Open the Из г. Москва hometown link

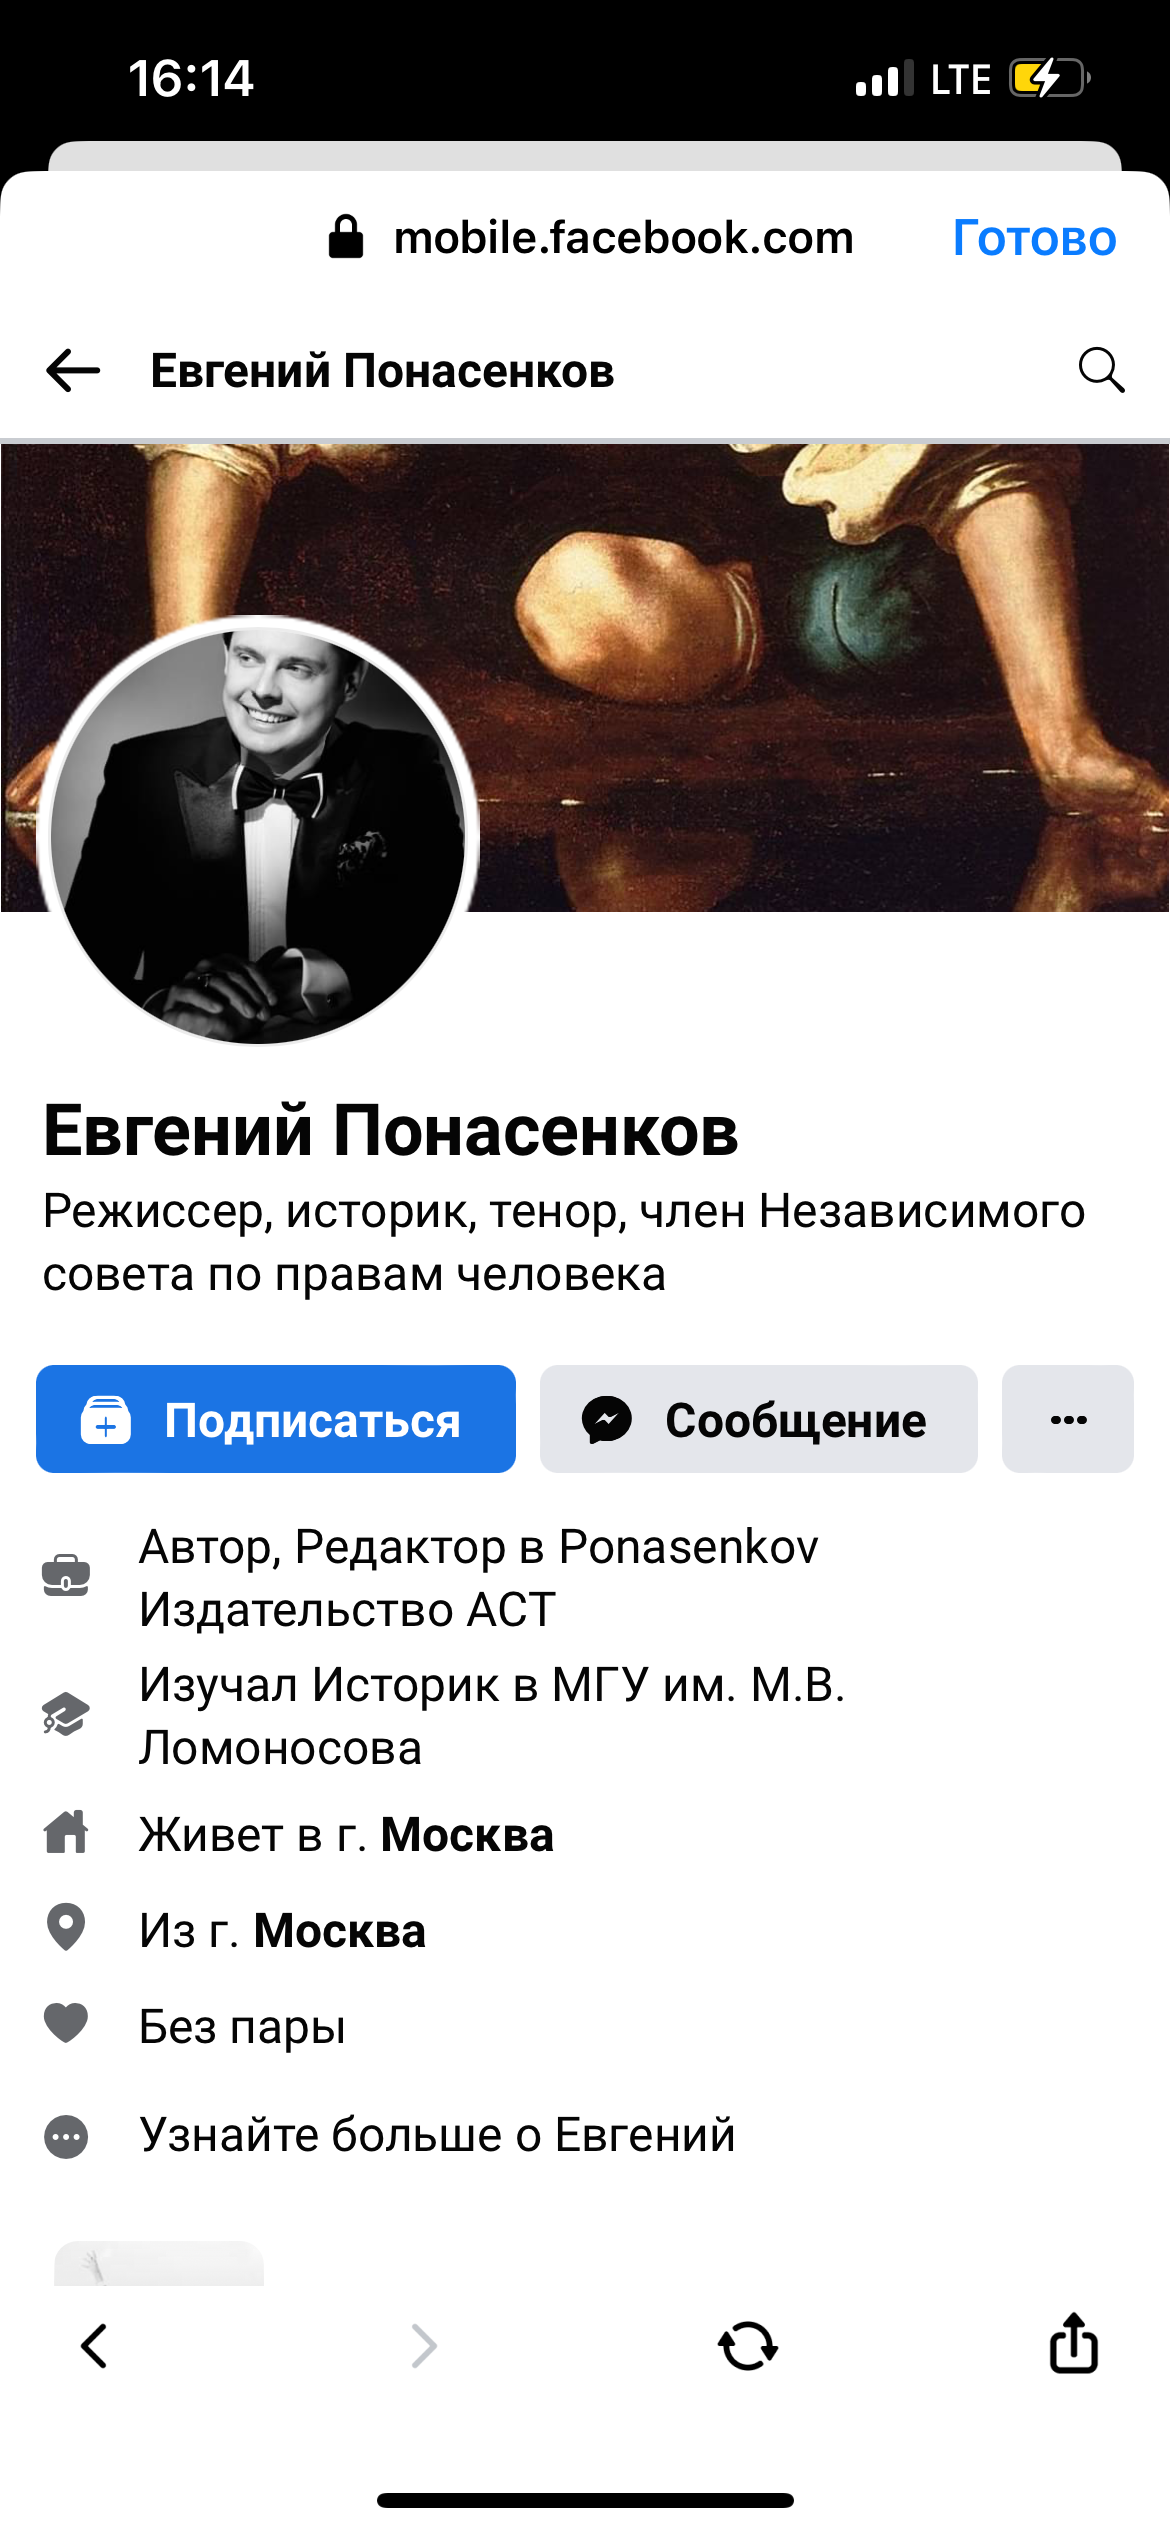340,1931
